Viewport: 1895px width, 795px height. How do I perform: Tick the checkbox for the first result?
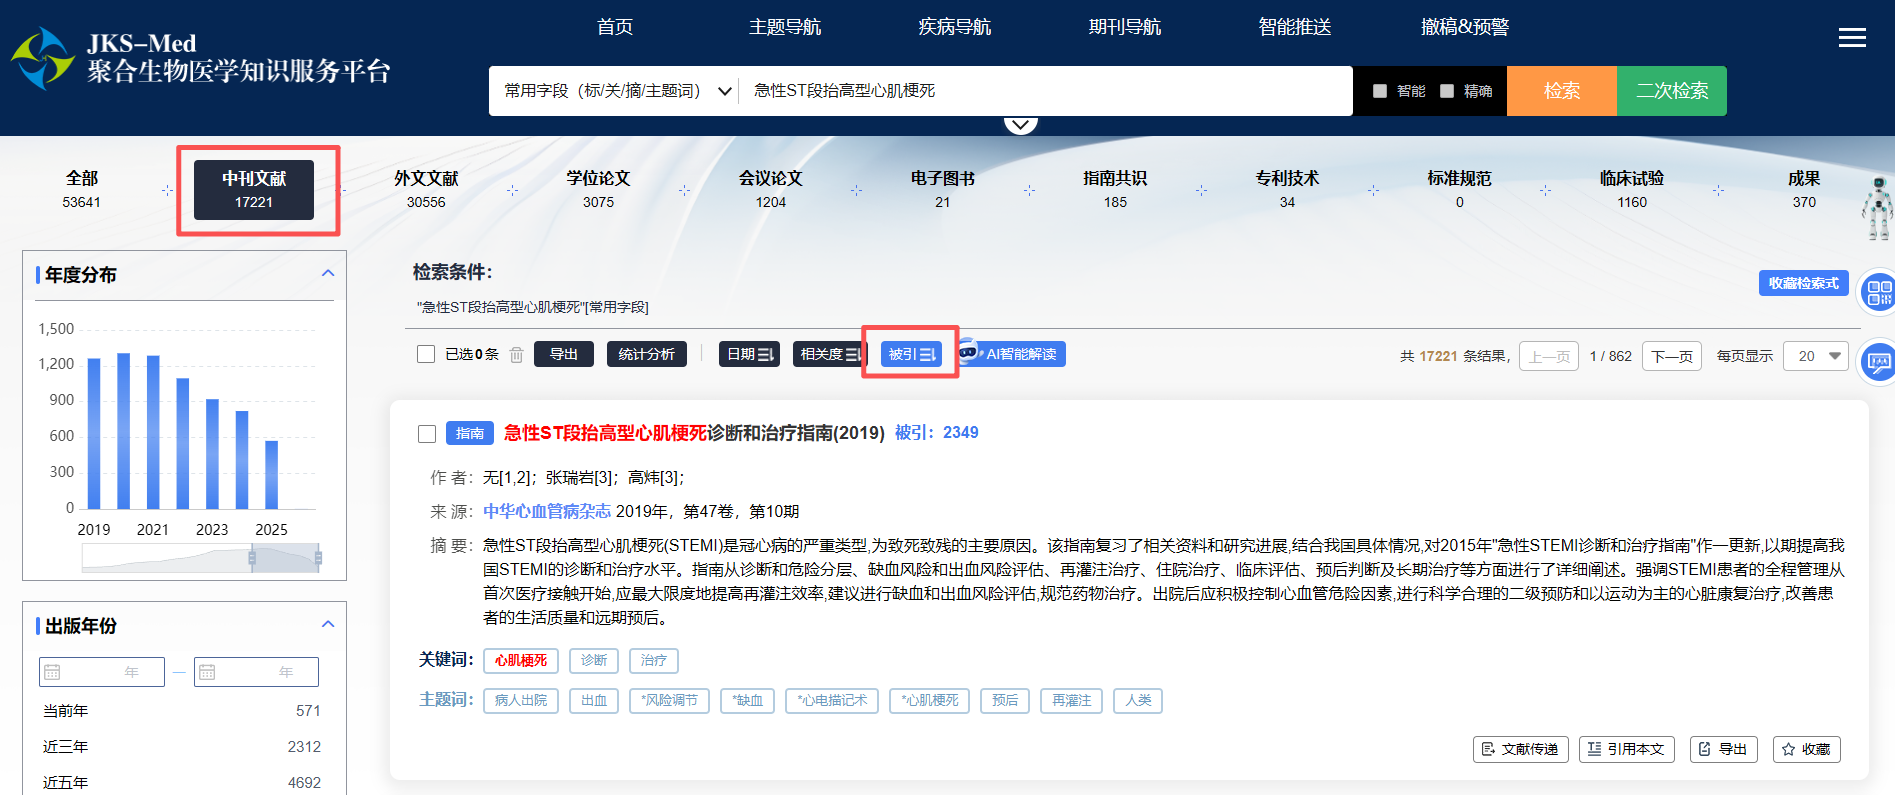[427, 433]
